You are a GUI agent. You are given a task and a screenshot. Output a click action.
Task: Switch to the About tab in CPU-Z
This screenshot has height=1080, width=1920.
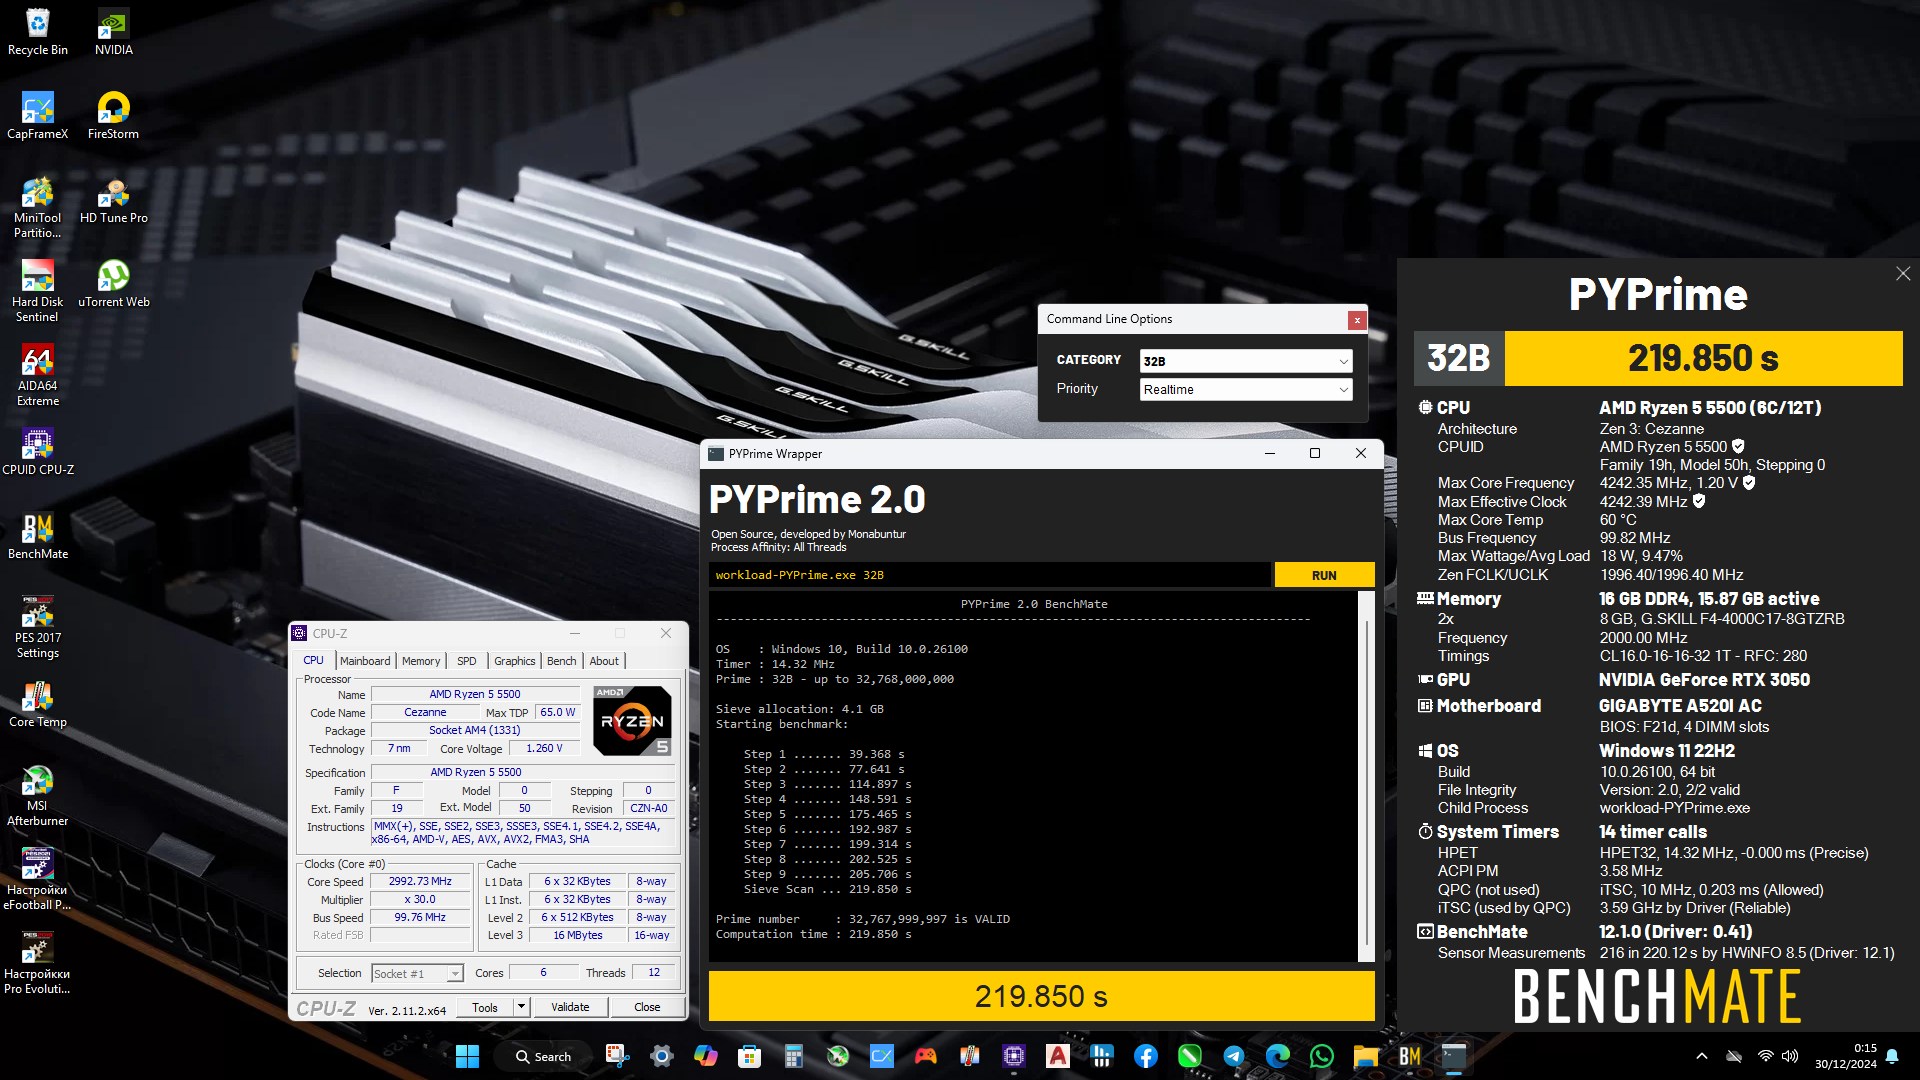point(604,661)
